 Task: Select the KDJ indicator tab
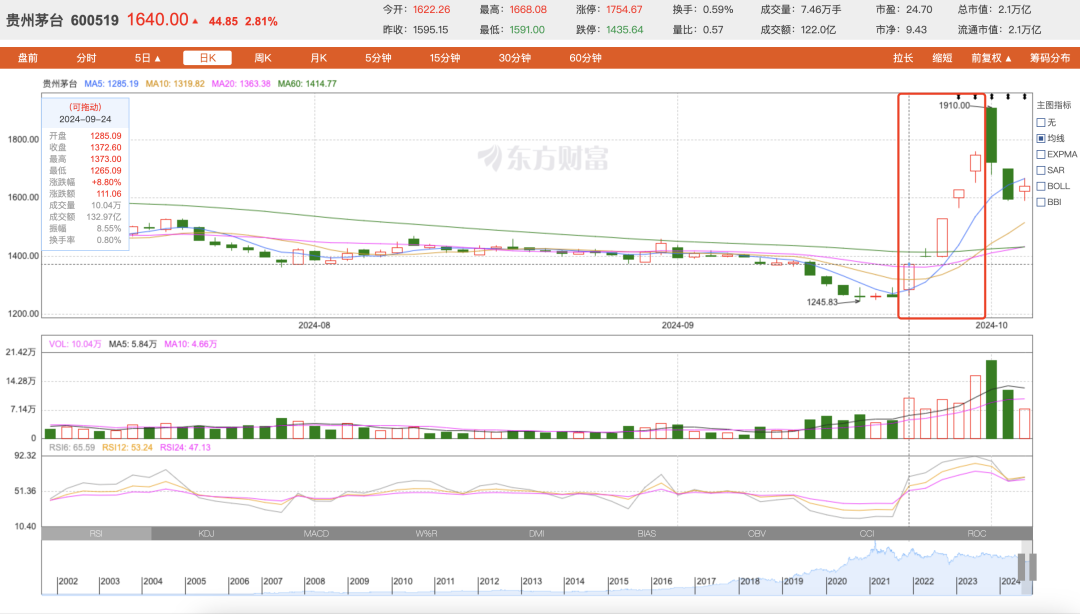pyautogui.click(x=206, y=533)
